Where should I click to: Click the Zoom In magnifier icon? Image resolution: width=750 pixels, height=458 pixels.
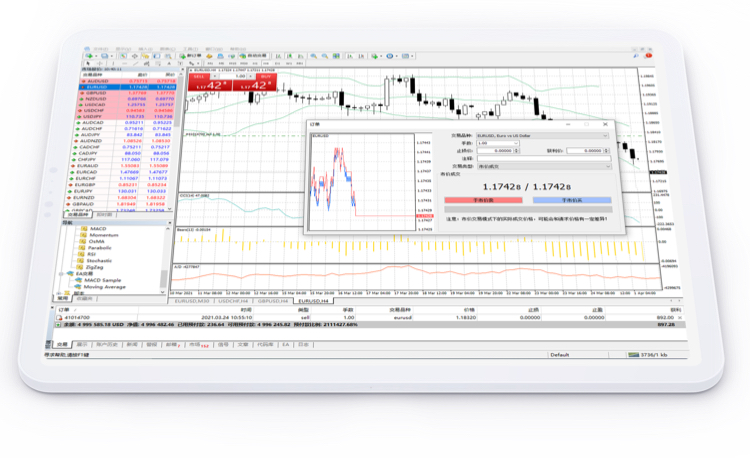313,56
